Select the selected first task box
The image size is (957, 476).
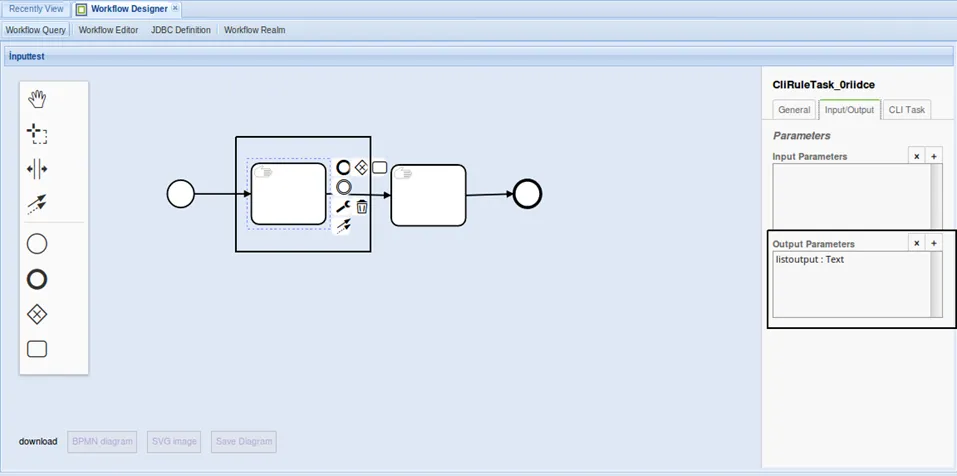289,193
